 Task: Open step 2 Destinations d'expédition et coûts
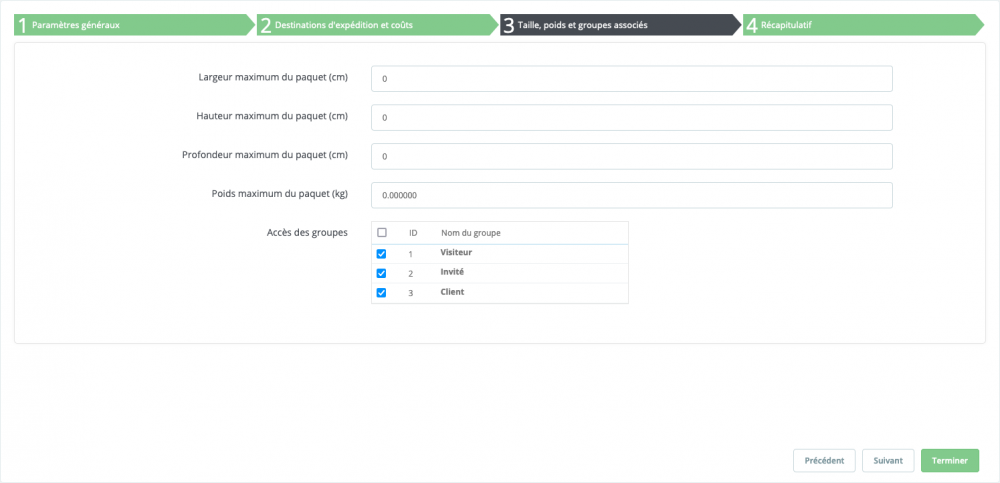tap(378, 26)
